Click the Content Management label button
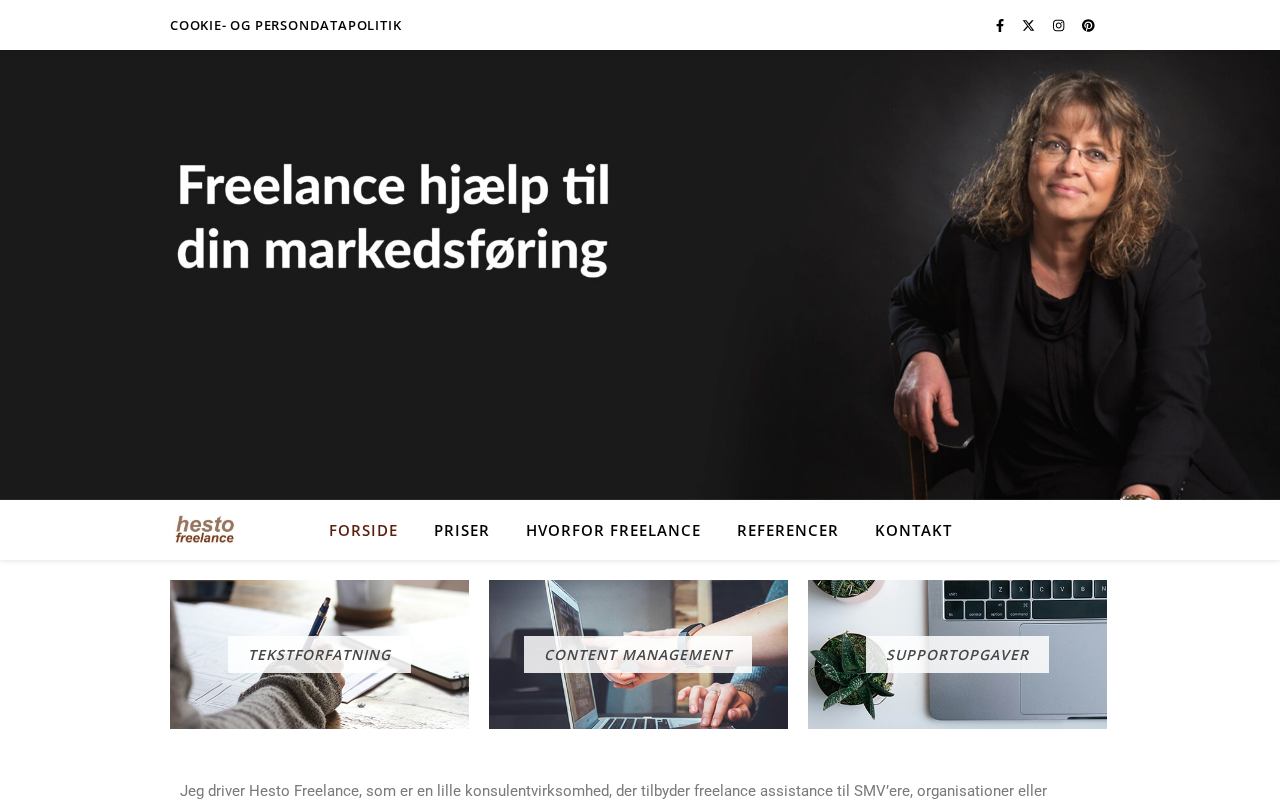Viewport: 1280px width, 800px height. pos(638,655)
